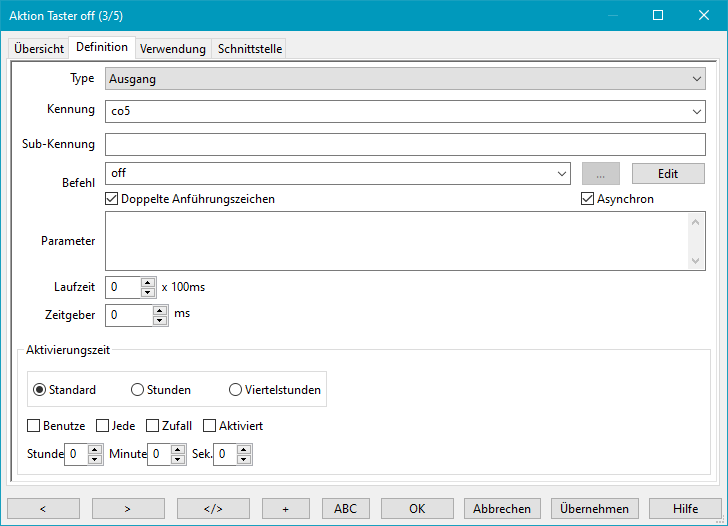Open the Schnittstelle tab

tap(250, 49)
